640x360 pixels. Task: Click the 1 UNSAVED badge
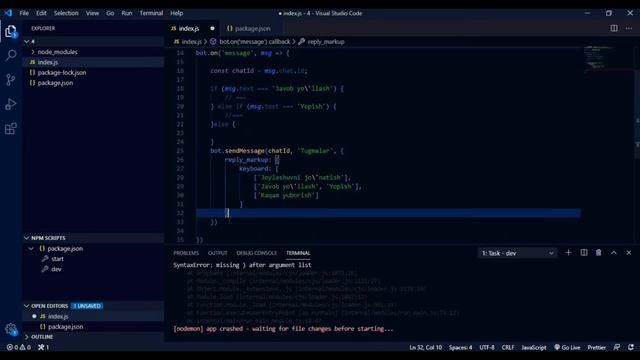(87, 306)
